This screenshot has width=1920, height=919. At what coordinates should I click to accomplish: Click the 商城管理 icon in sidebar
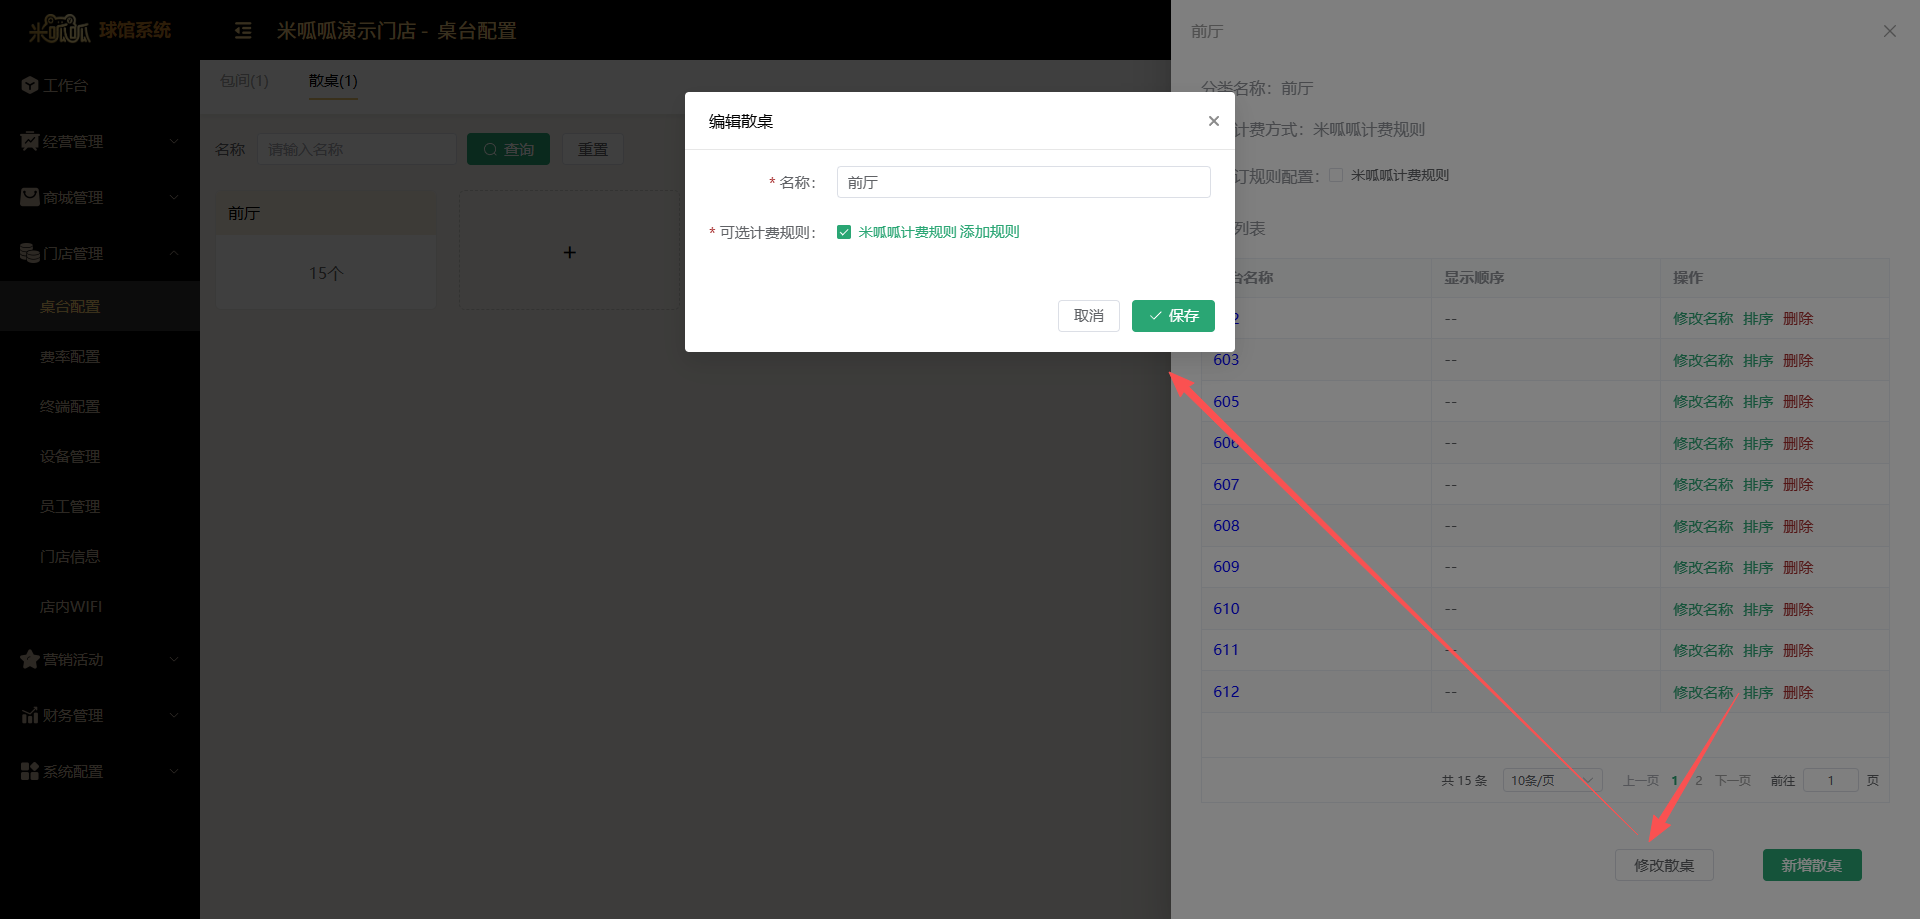29,197
